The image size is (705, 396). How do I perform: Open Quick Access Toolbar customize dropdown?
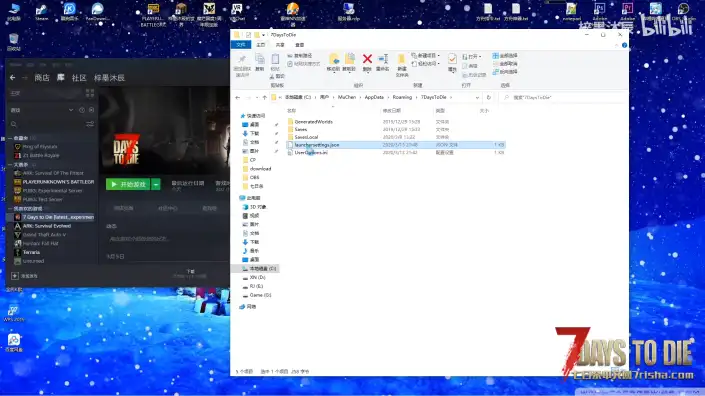point(263,35)
